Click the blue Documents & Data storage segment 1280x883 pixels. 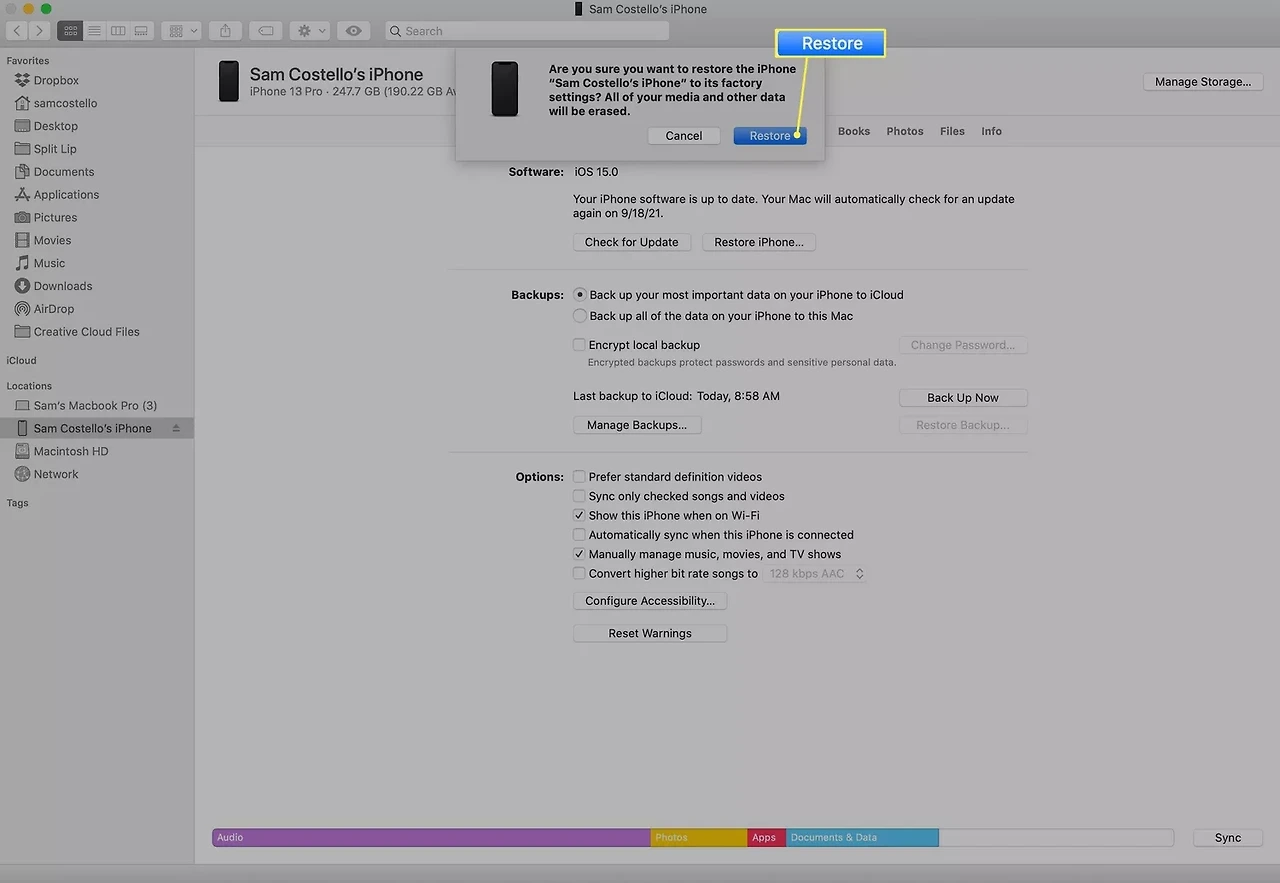[x=862, y=838]
